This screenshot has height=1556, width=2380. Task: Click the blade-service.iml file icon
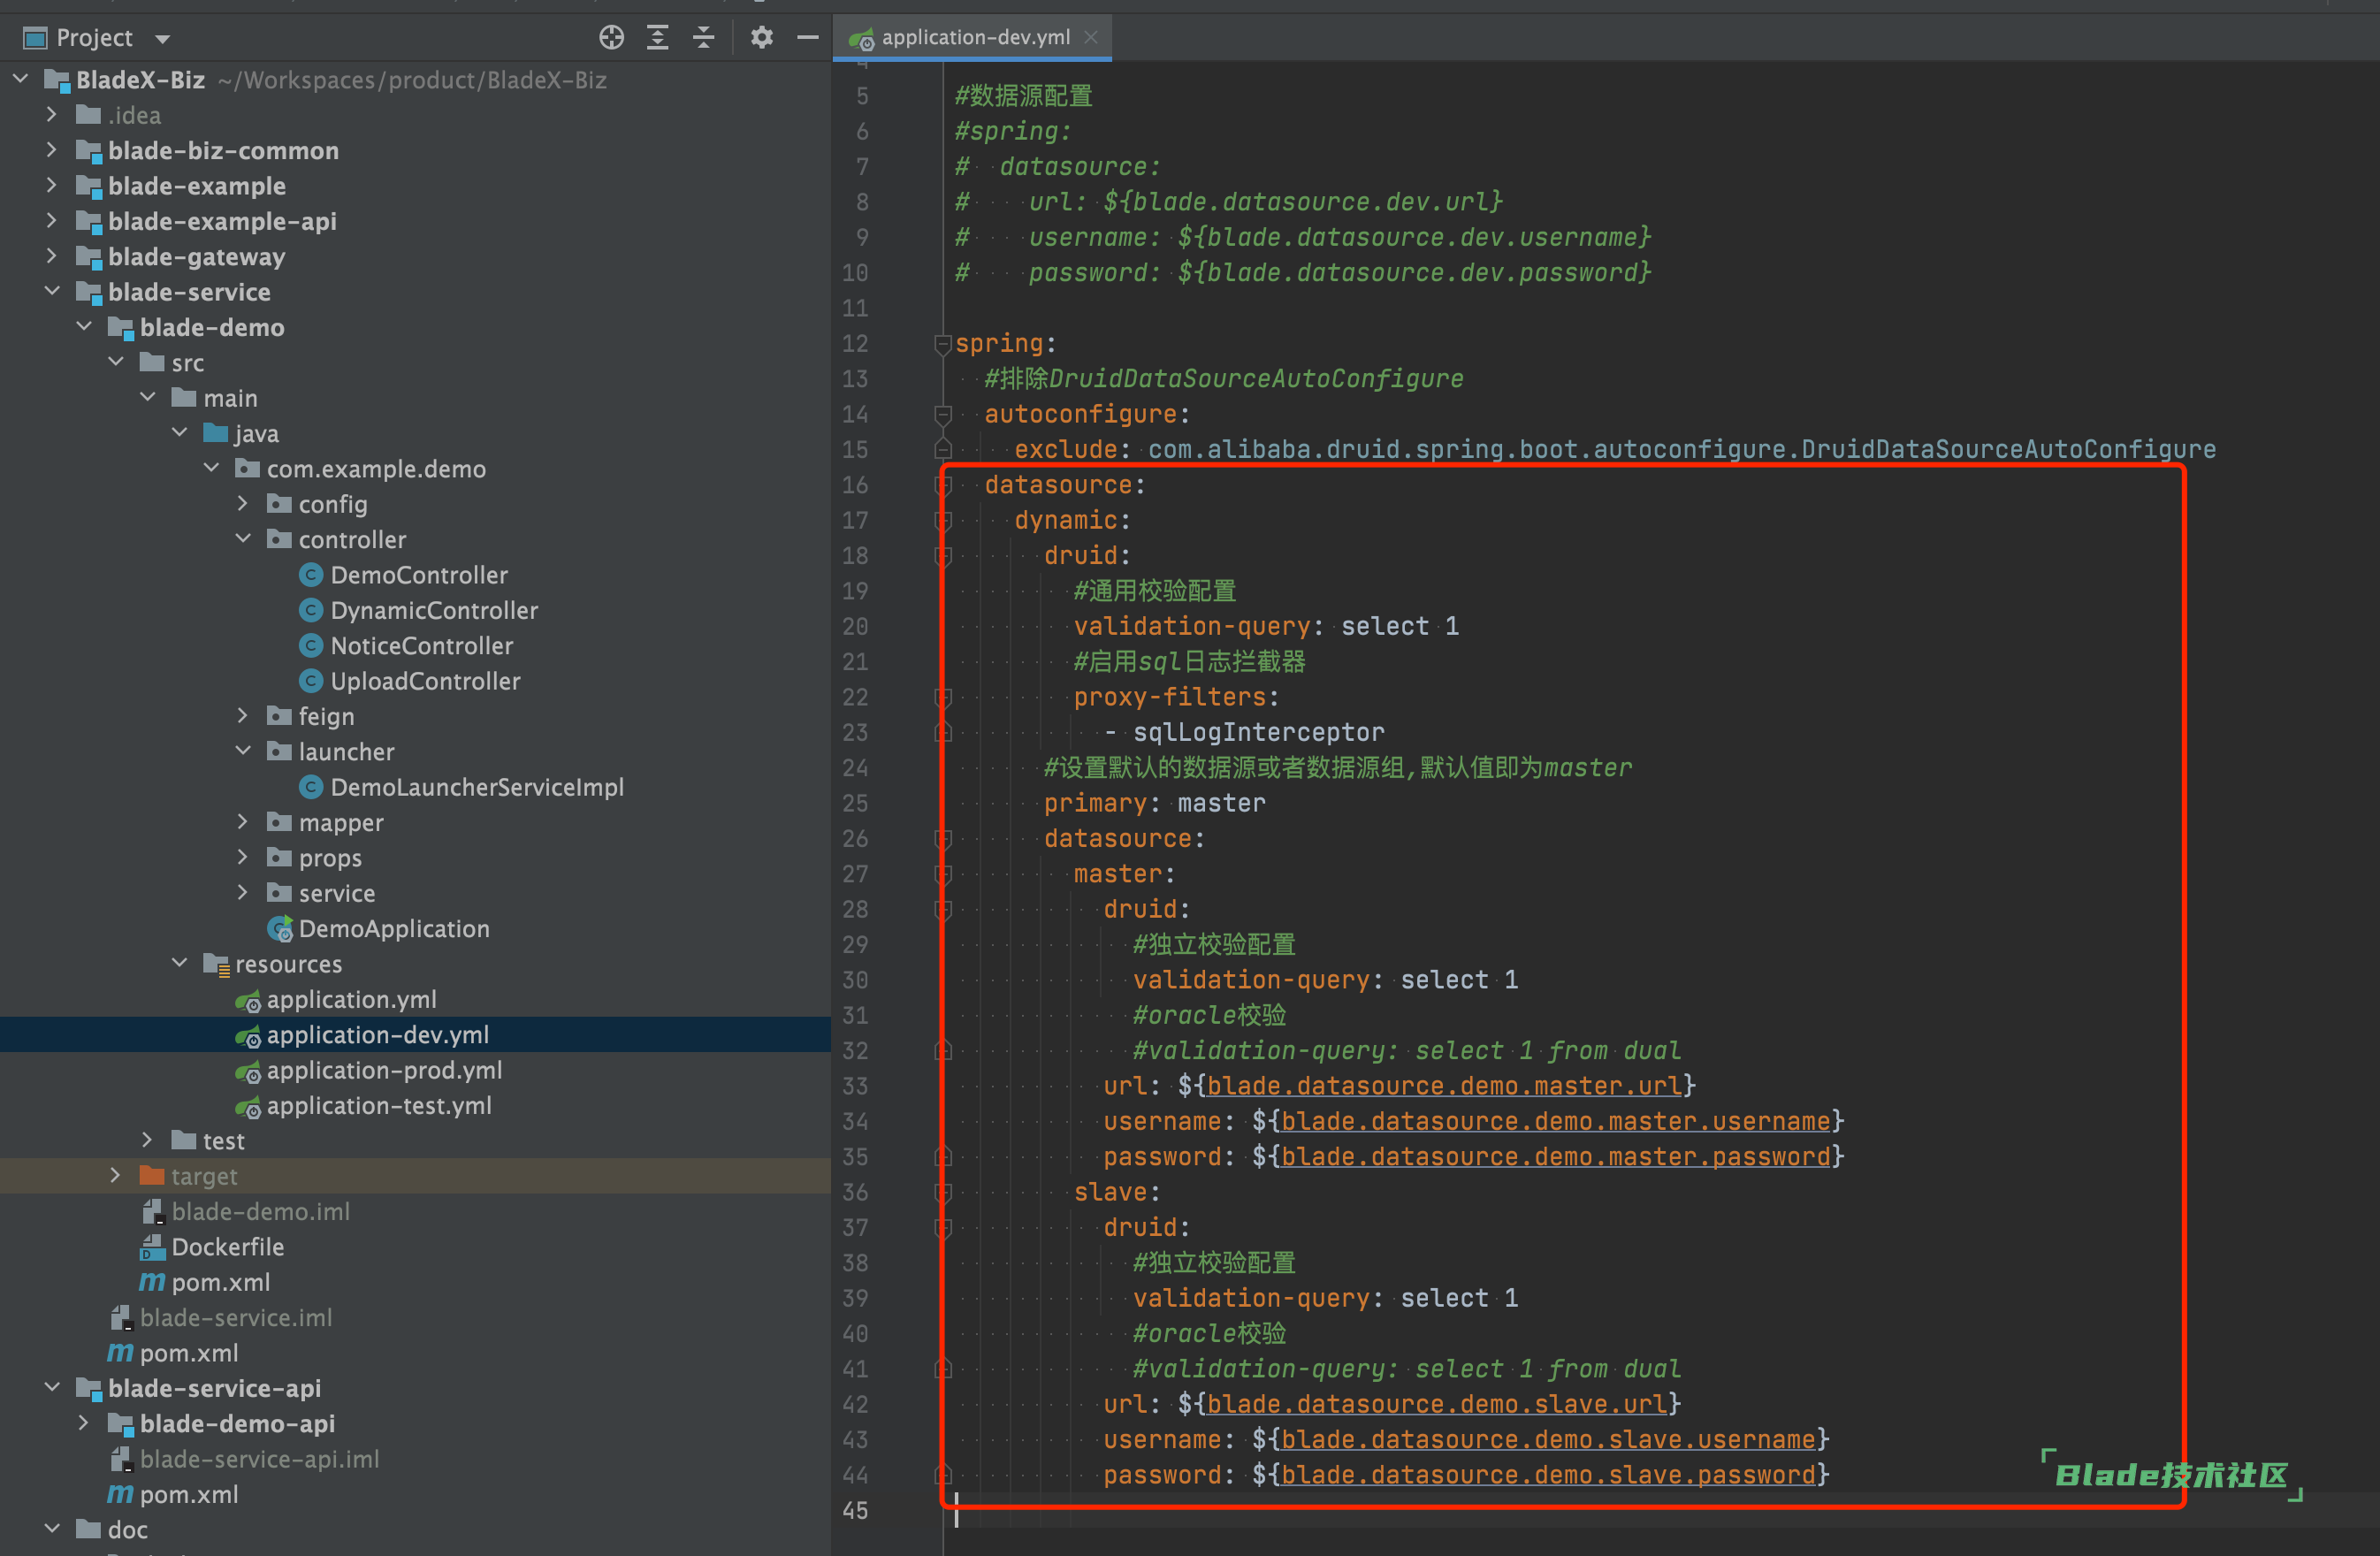[x=120, y=1317]
